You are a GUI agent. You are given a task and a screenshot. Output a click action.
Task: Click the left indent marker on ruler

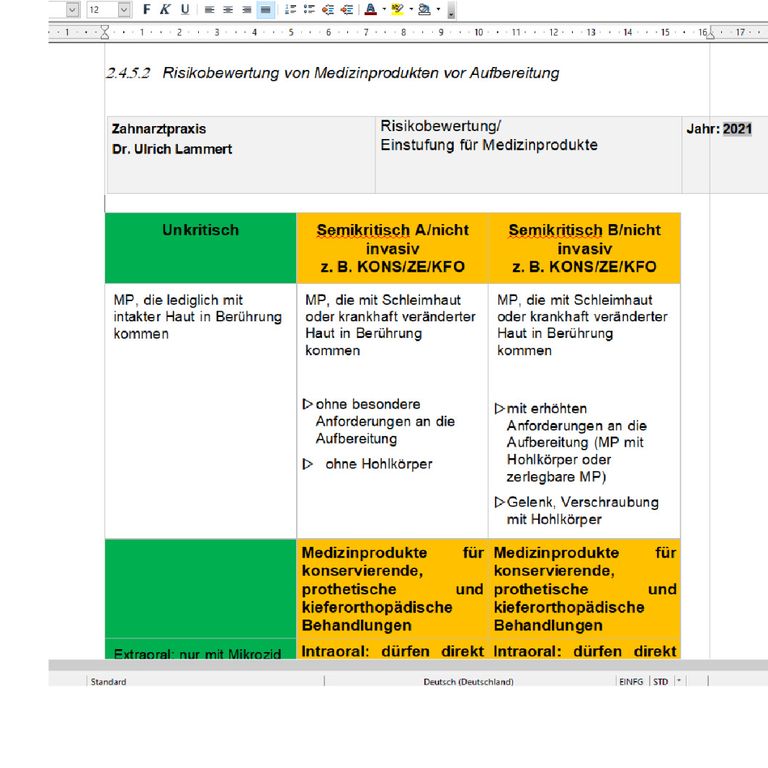pos(105,32)
